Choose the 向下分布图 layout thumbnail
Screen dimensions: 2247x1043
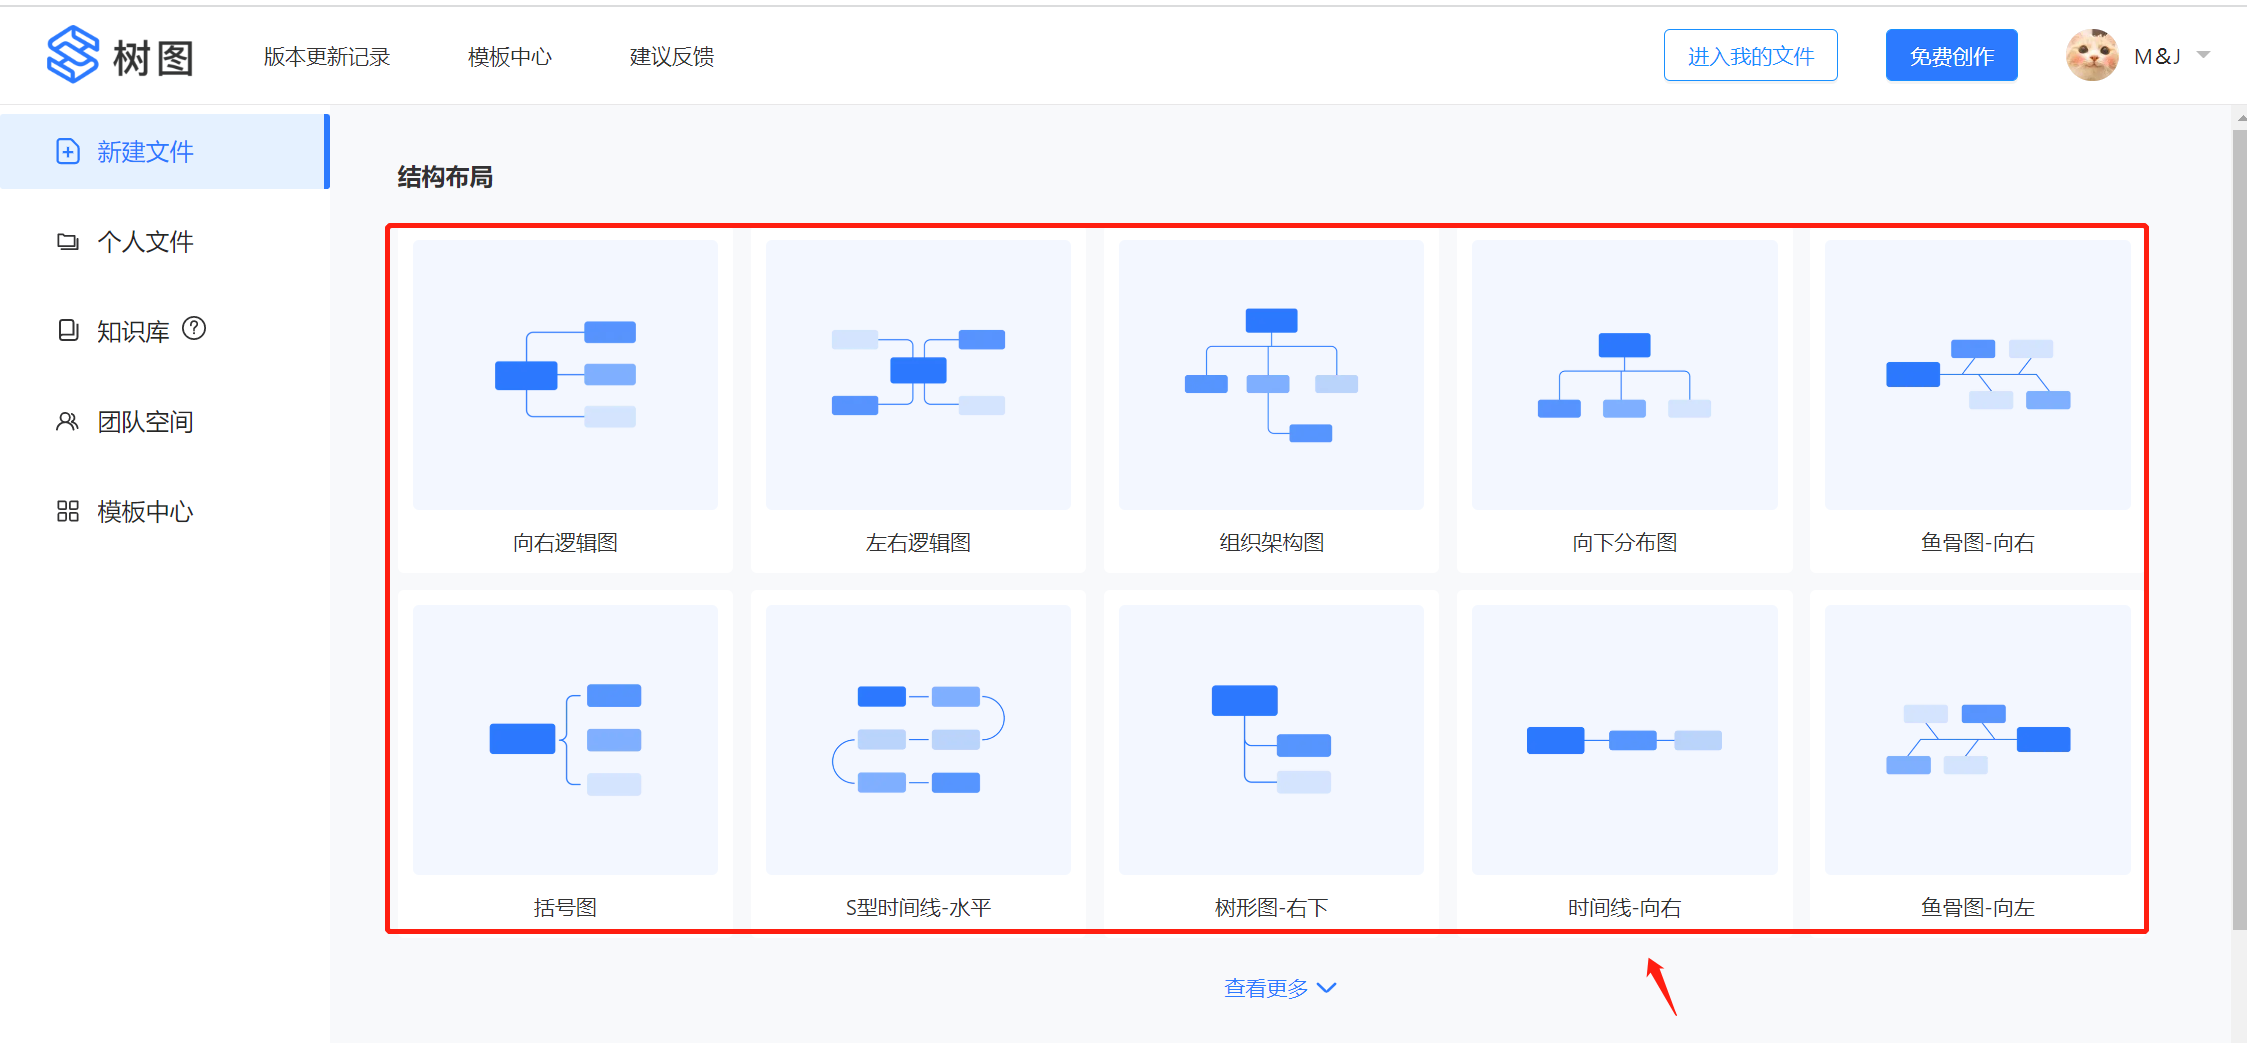(1624, 375)
